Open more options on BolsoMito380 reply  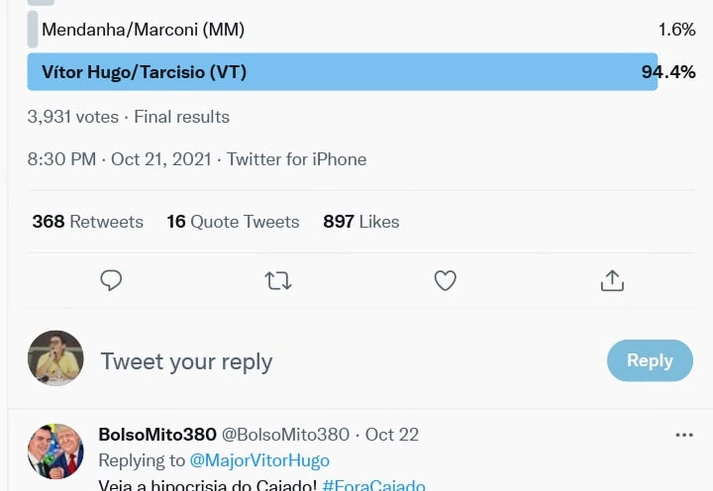coord(684,435)
